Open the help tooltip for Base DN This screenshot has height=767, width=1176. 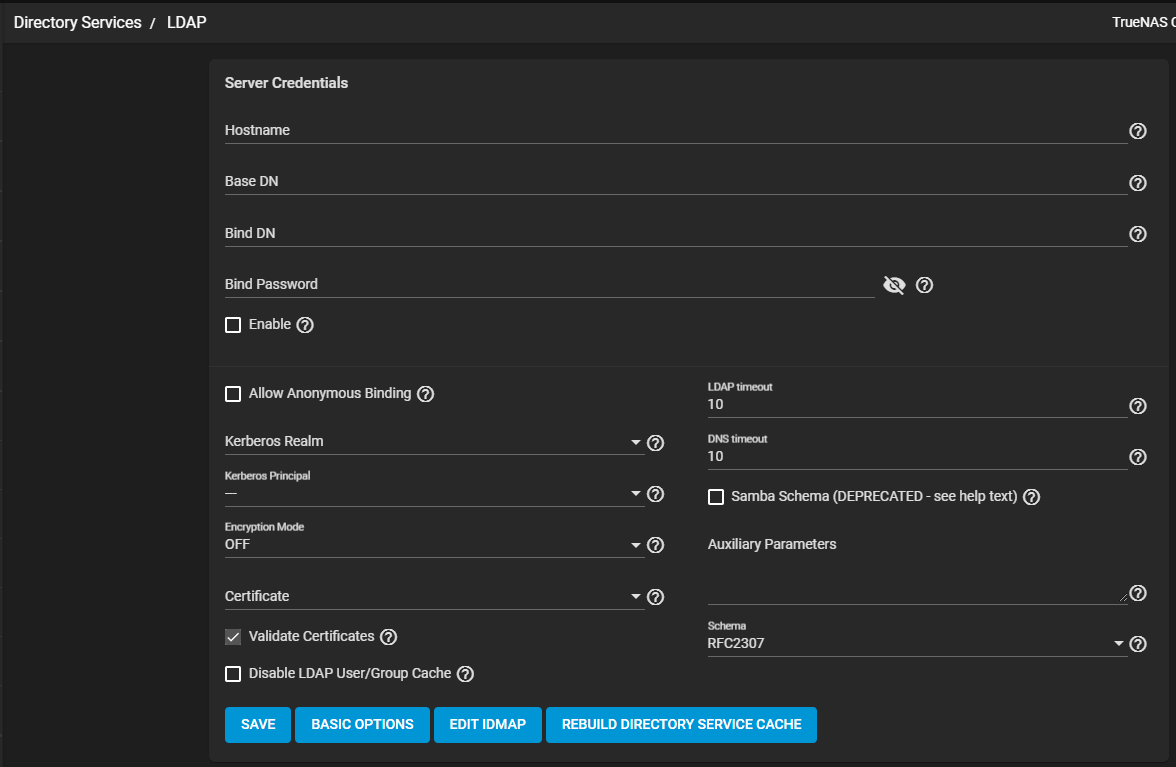click(1137, 183)
